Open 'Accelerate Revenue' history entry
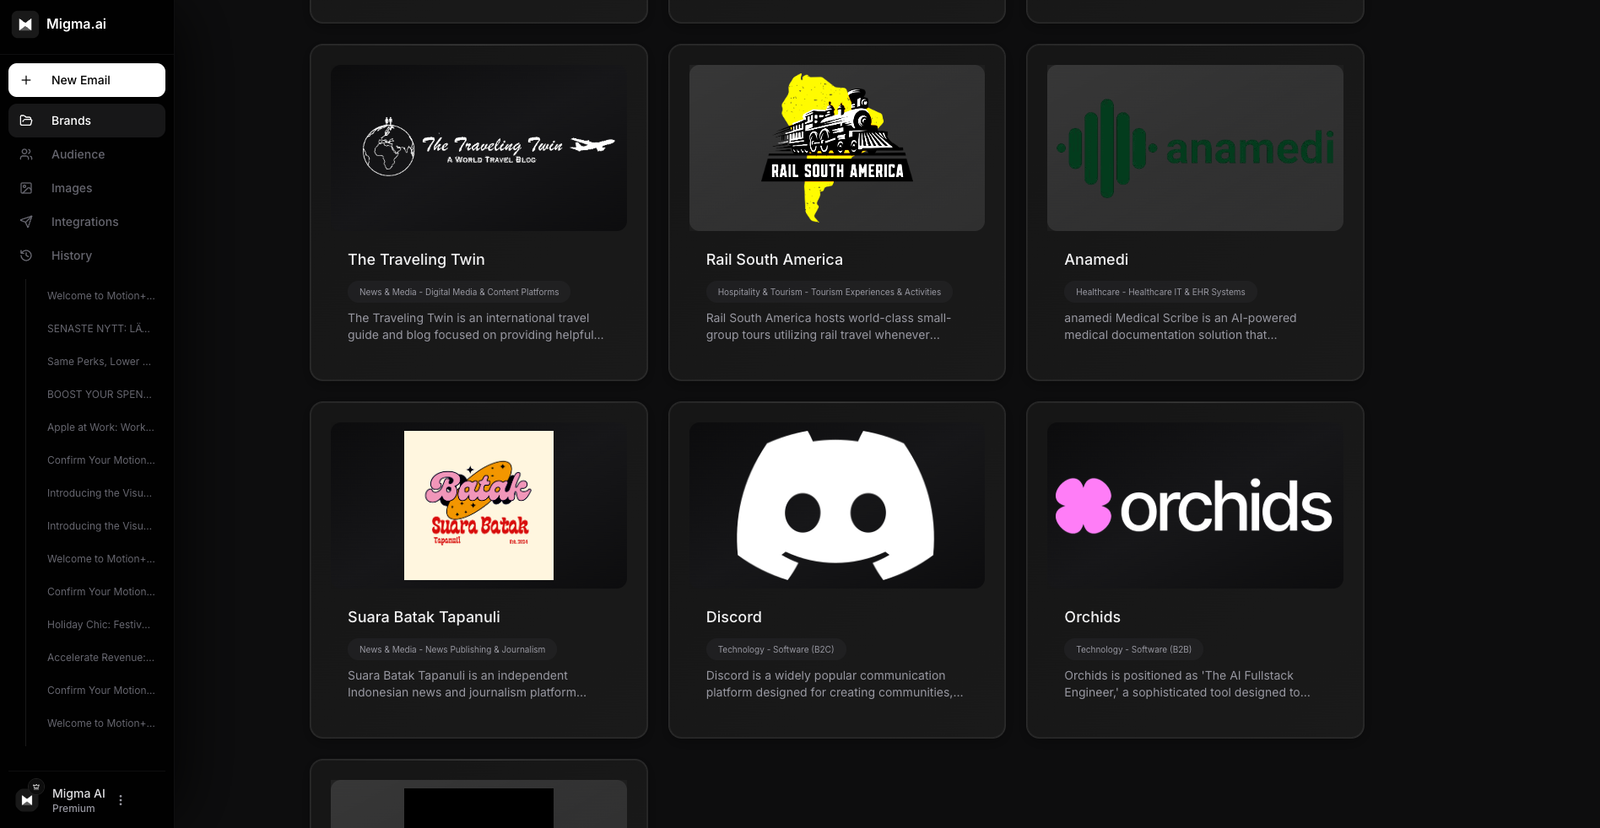 [100, 658]
